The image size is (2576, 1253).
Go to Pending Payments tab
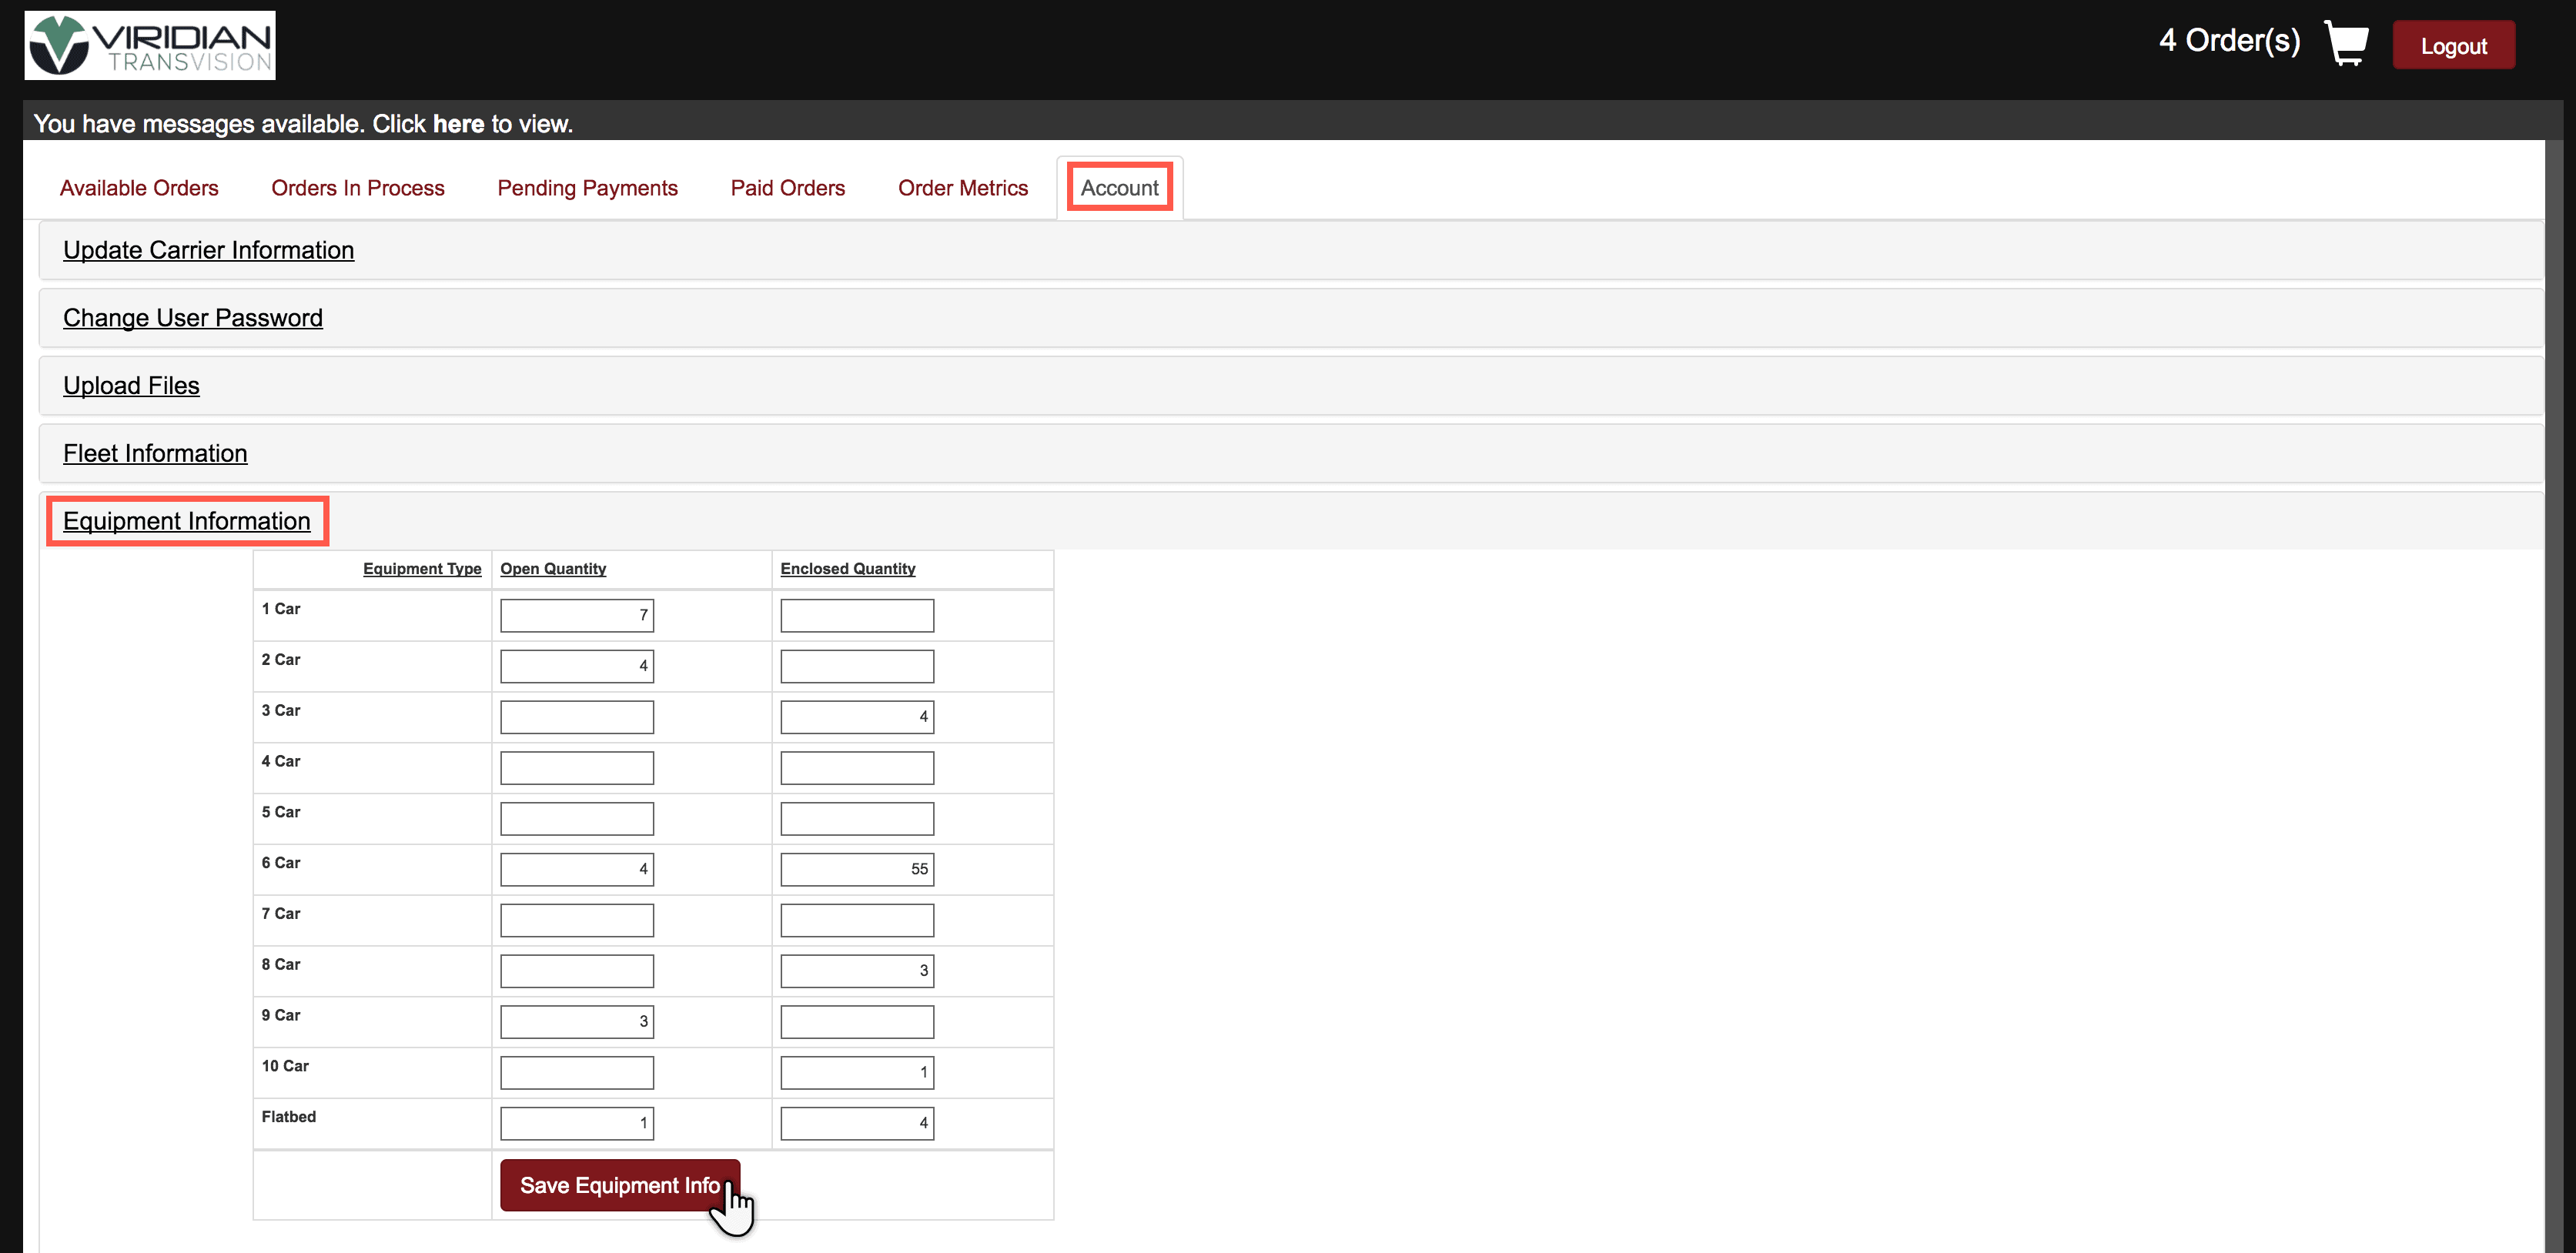[x=587, y=188]
